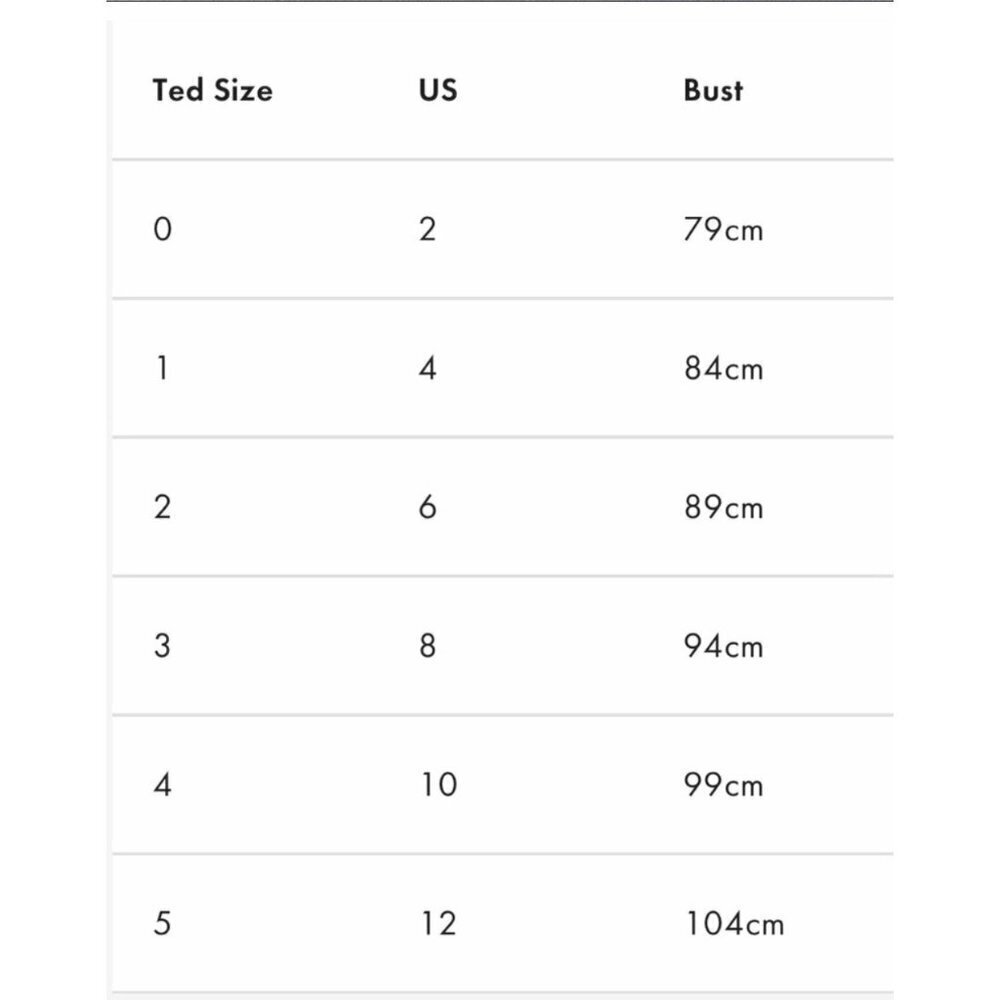
Task: Click US size 12 cell
Action: click(x=439, y=923)
